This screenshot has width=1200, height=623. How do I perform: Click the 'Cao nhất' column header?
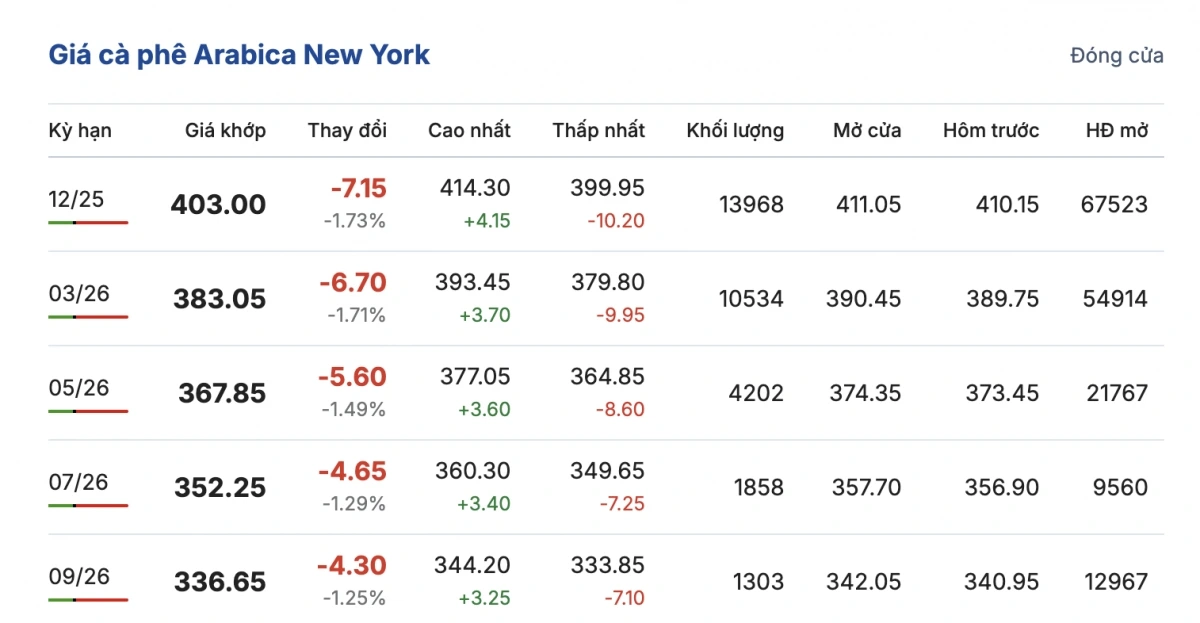pyautogui.click(x=469, y=130)
